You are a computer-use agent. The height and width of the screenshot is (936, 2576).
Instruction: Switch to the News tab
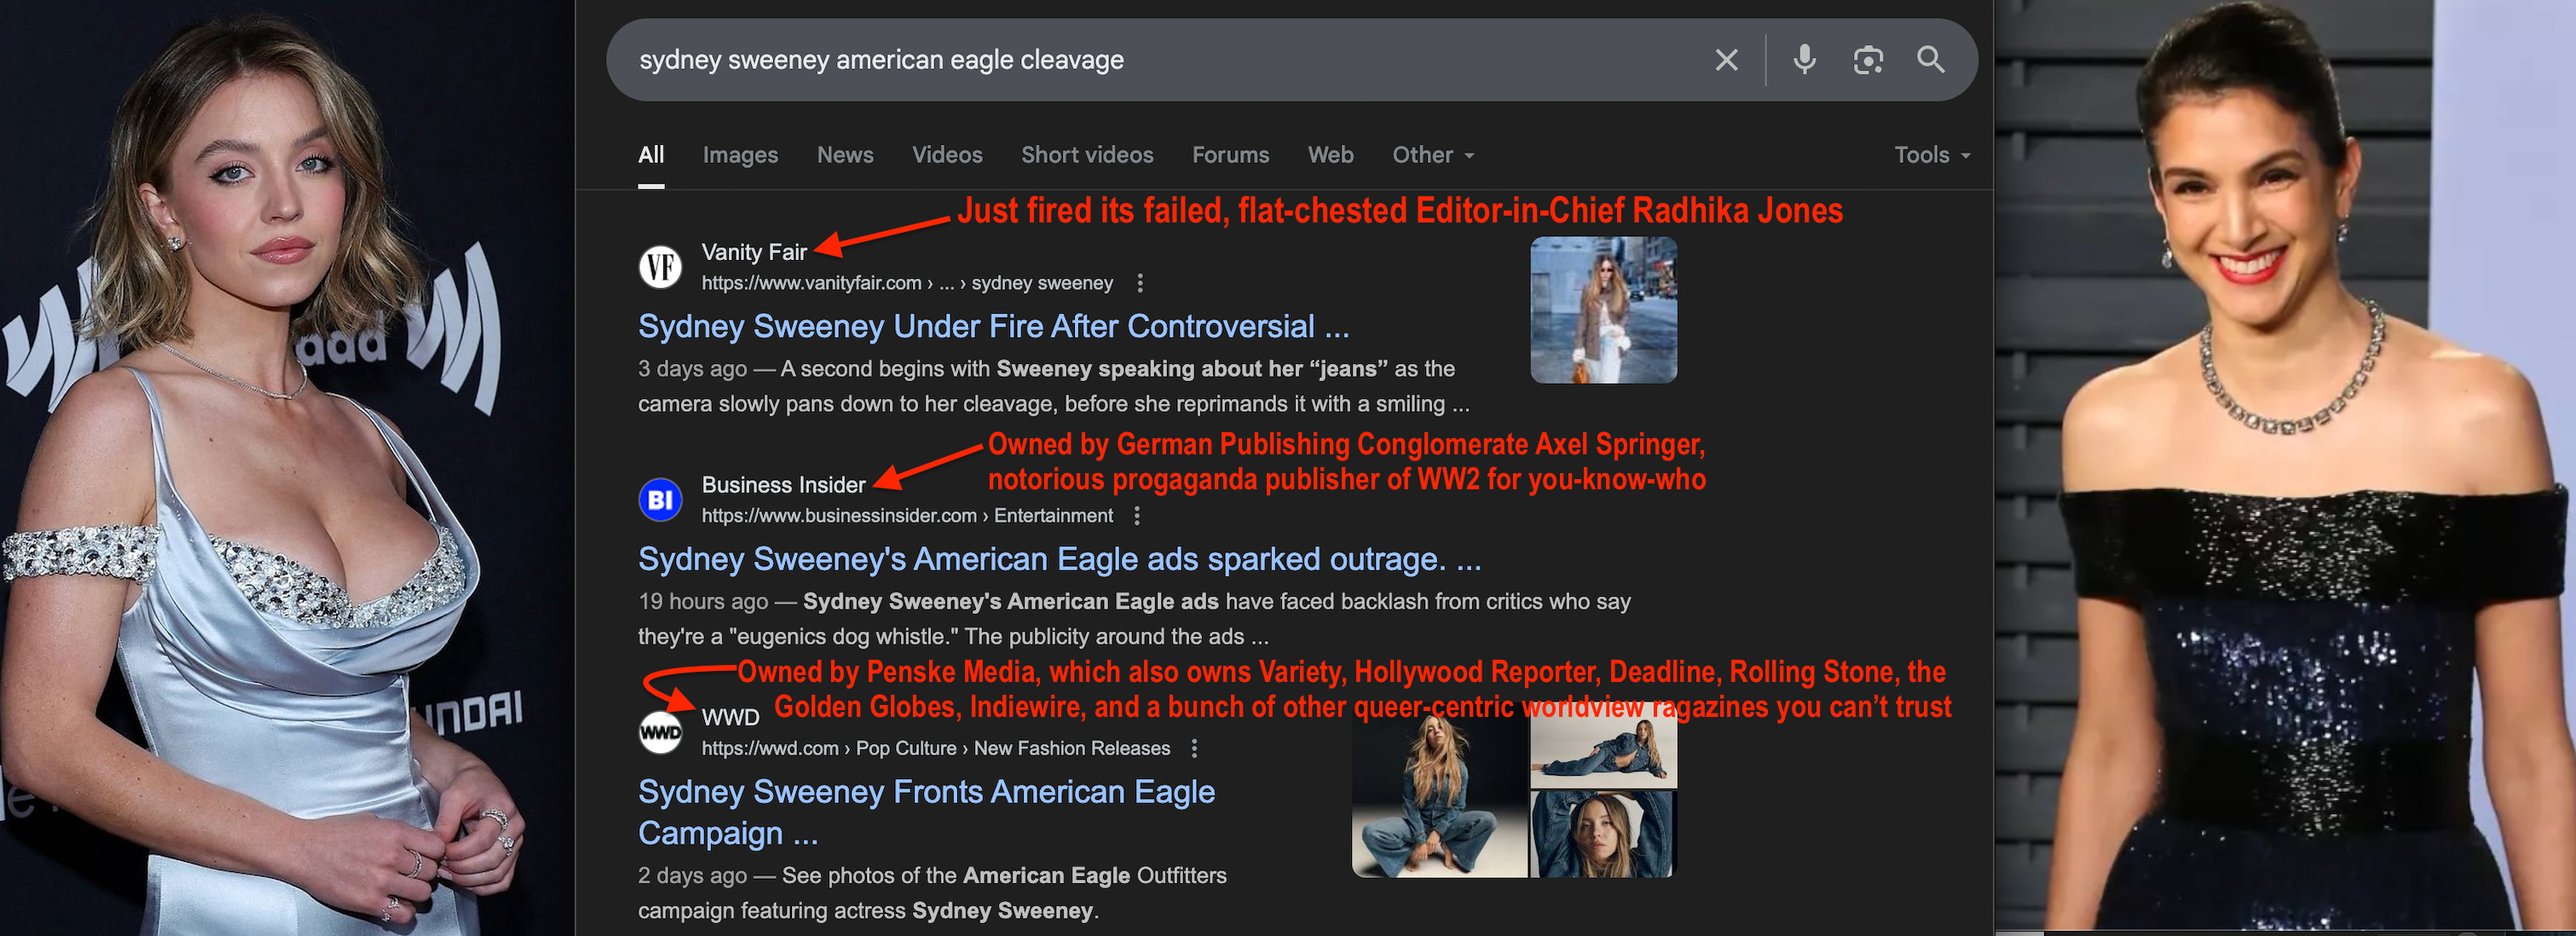point(844,155)
